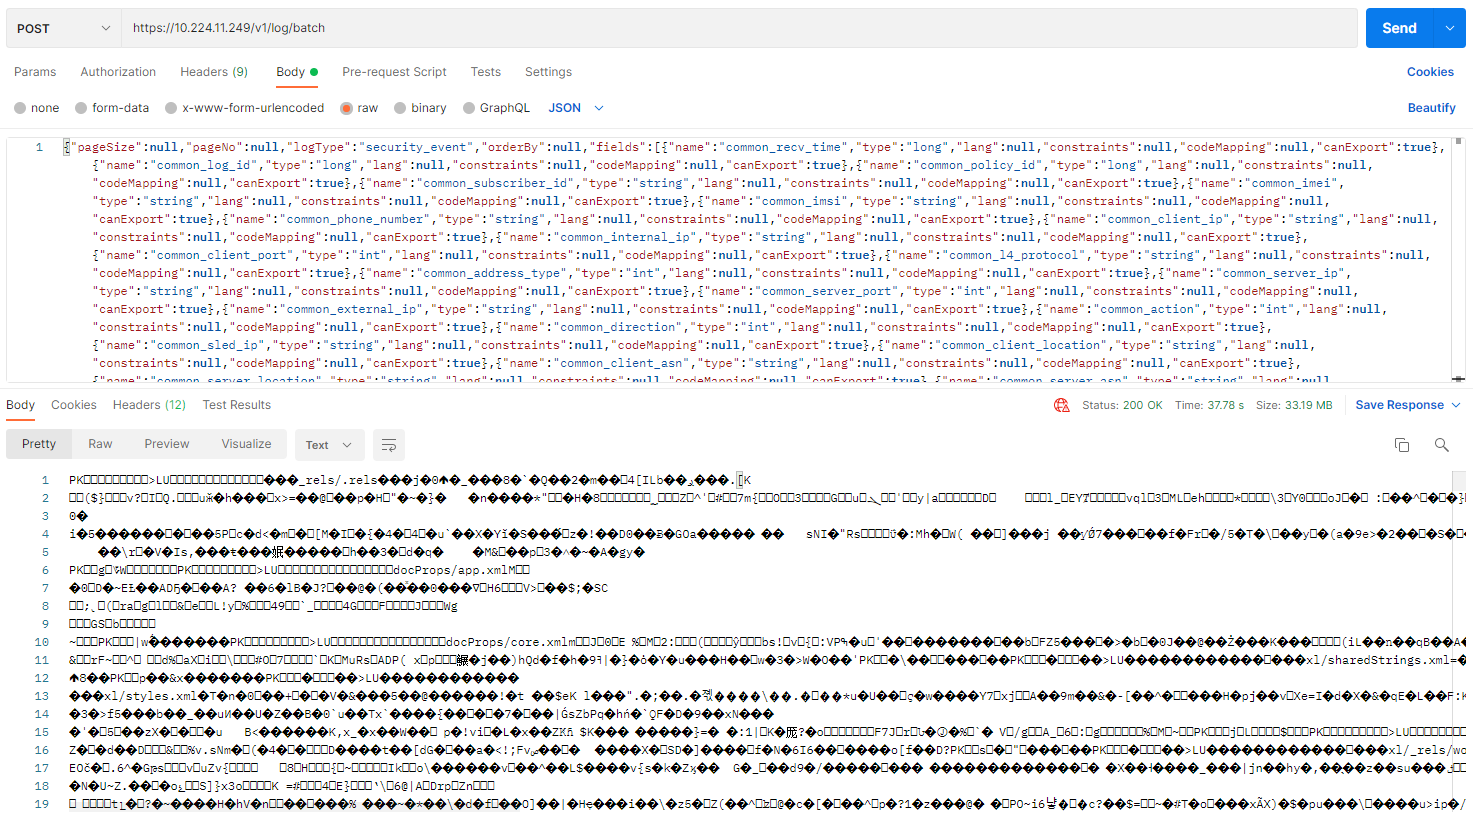The height and width of the screenshot is (817, 1473).
Task: Open the POST method dropdown
Action: pyautogui.click(x=63, y=29)
